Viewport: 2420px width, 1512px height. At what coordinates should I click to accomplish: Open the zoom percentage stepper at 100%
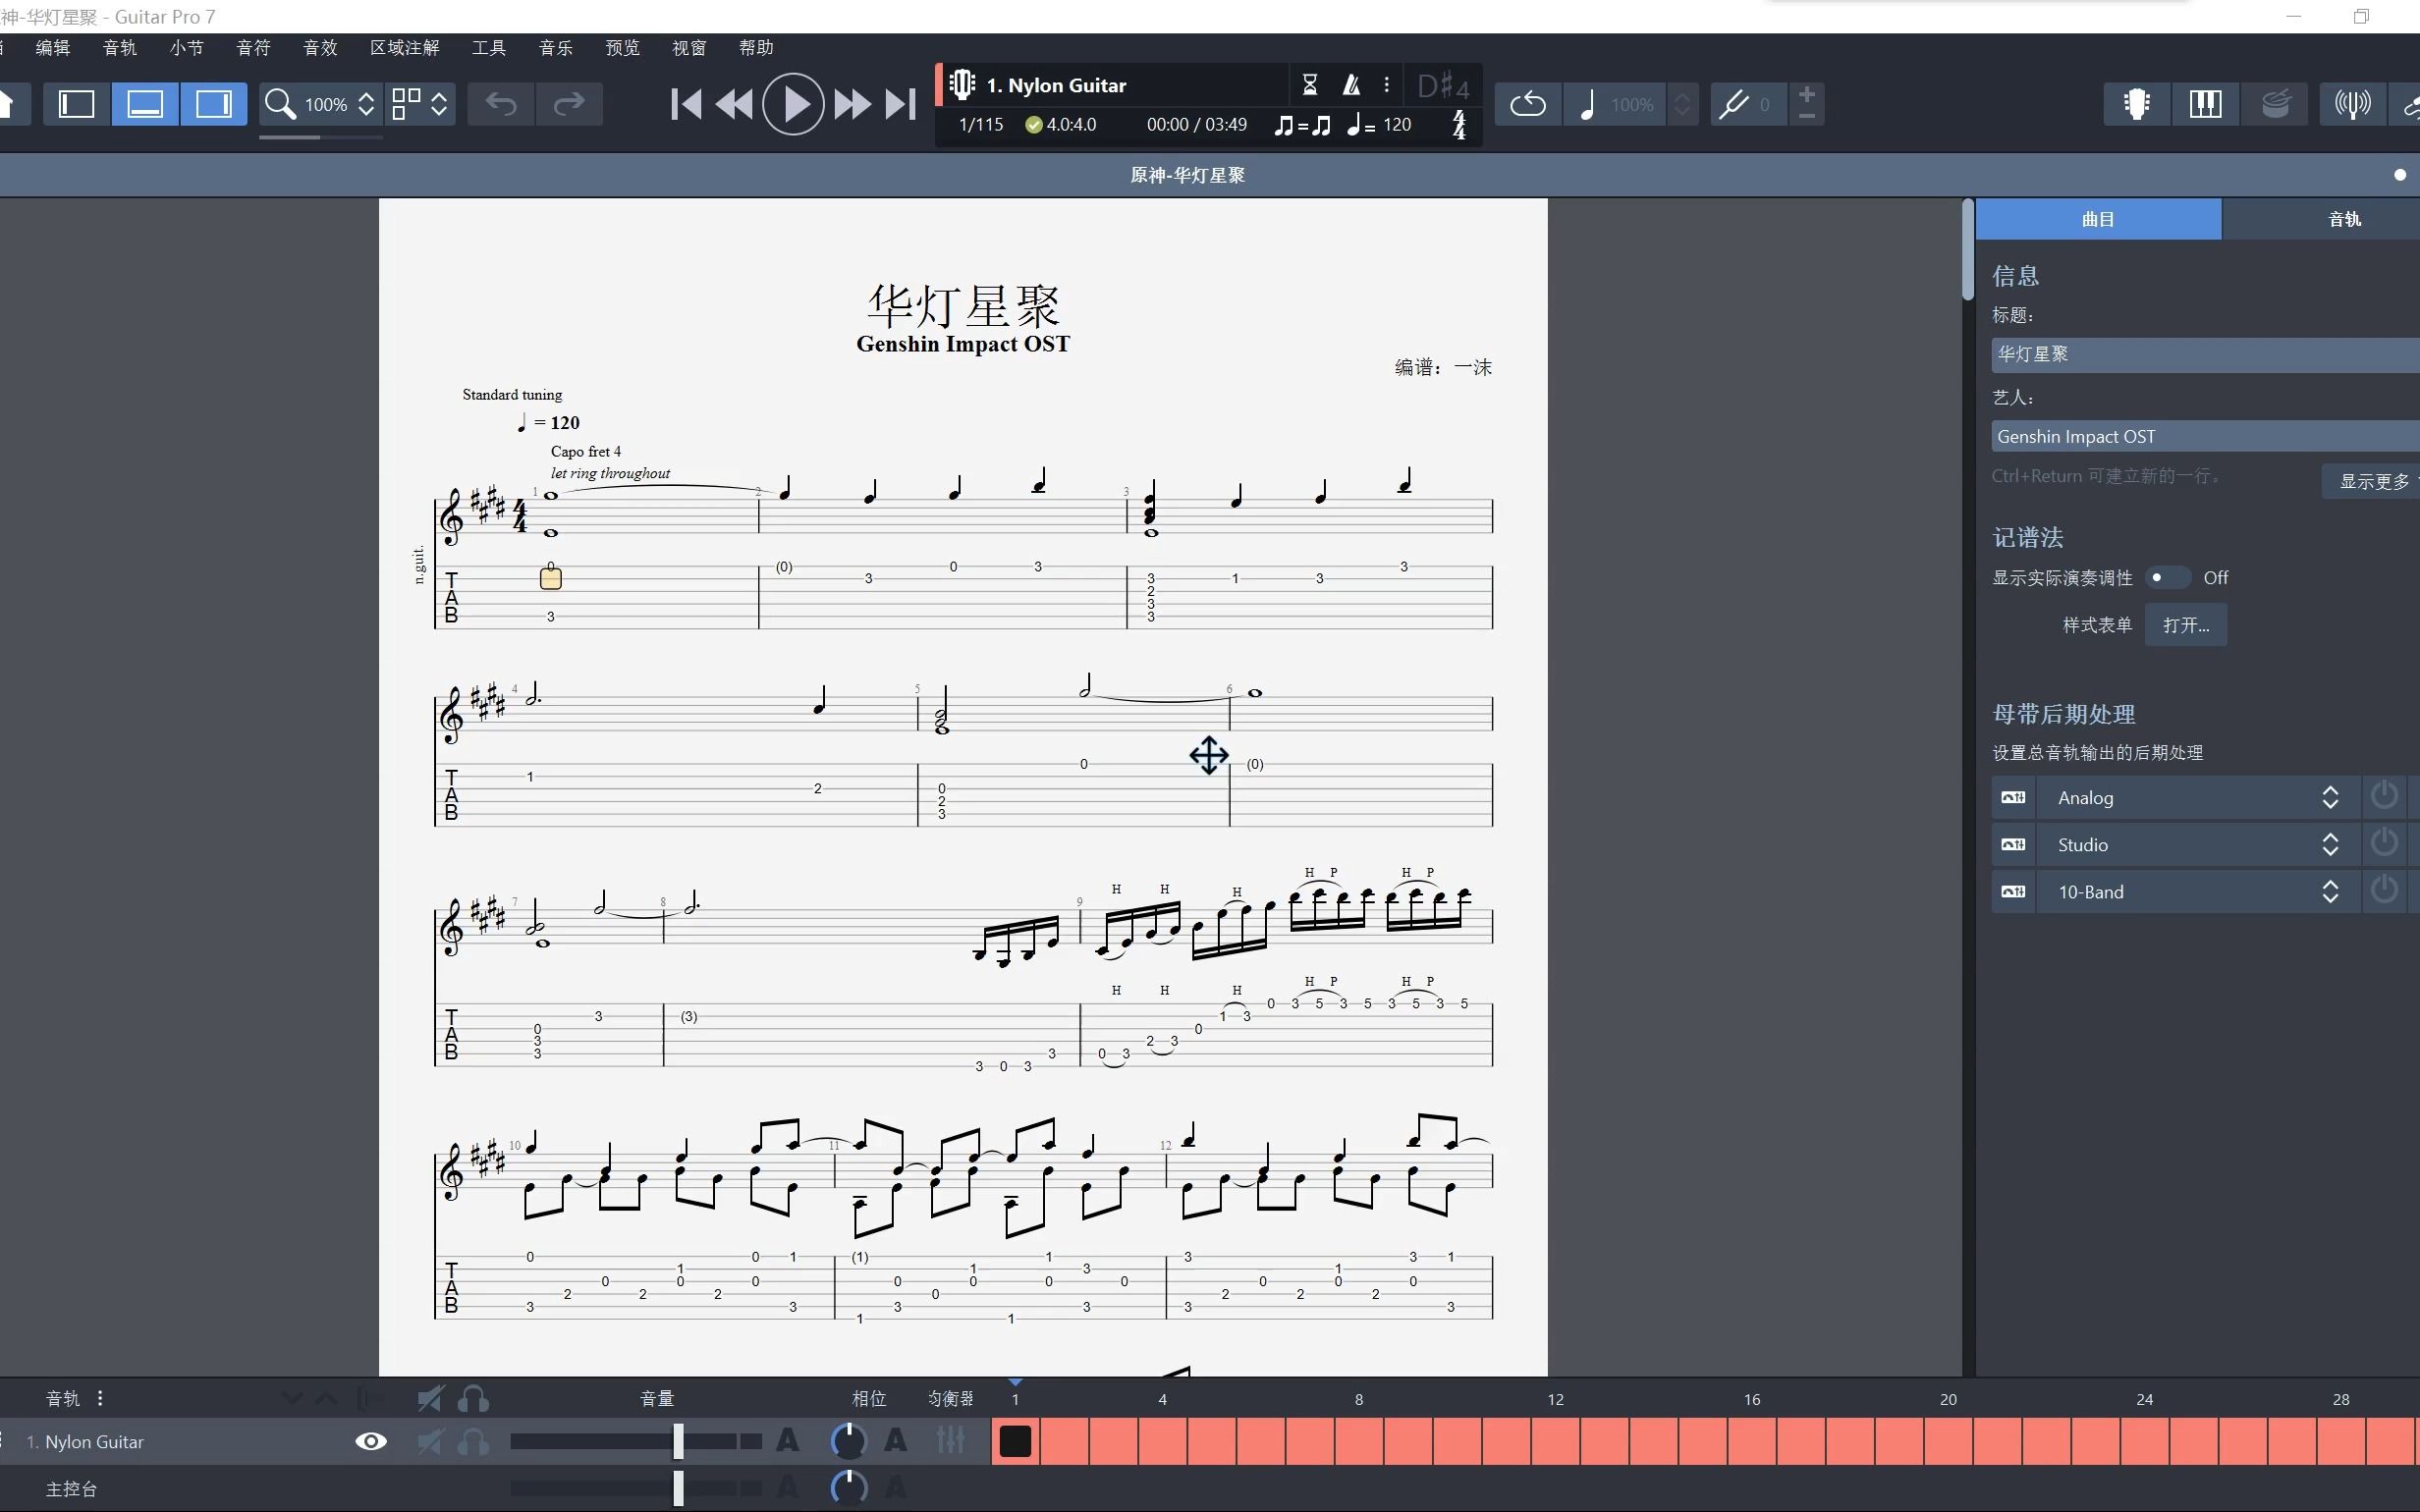pyautogui.click(x=366, y=104)
